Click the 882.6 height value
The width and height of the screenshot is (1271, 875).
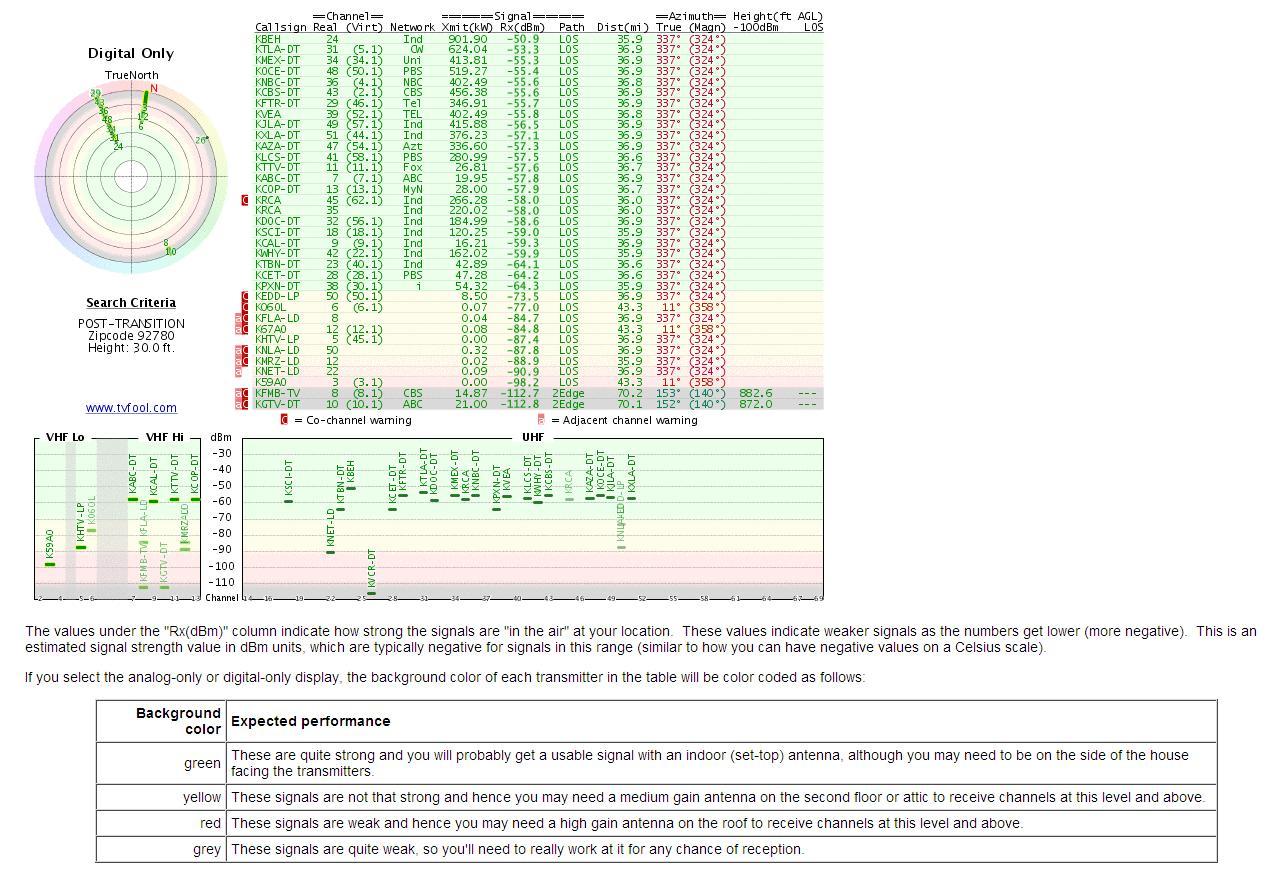(756, 394)
